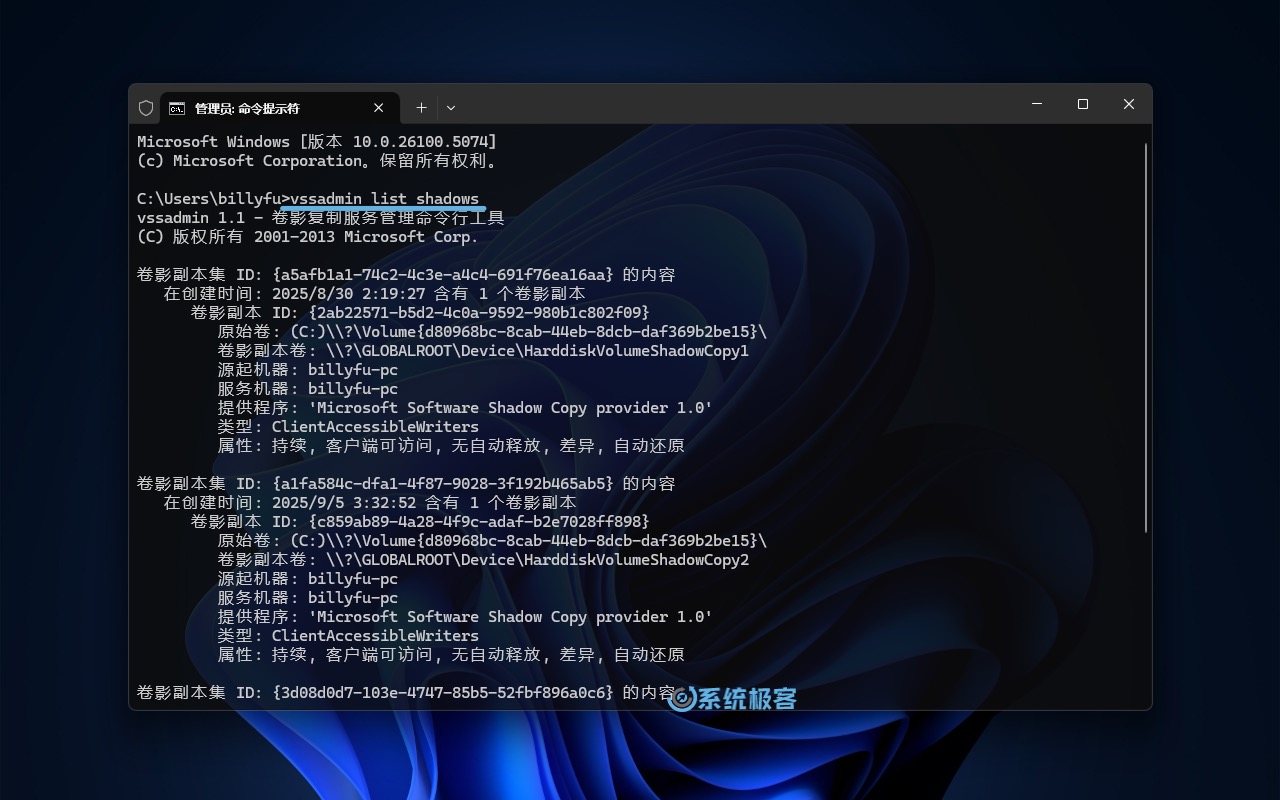Open the new tab profile dropdown

pos(451,108)
